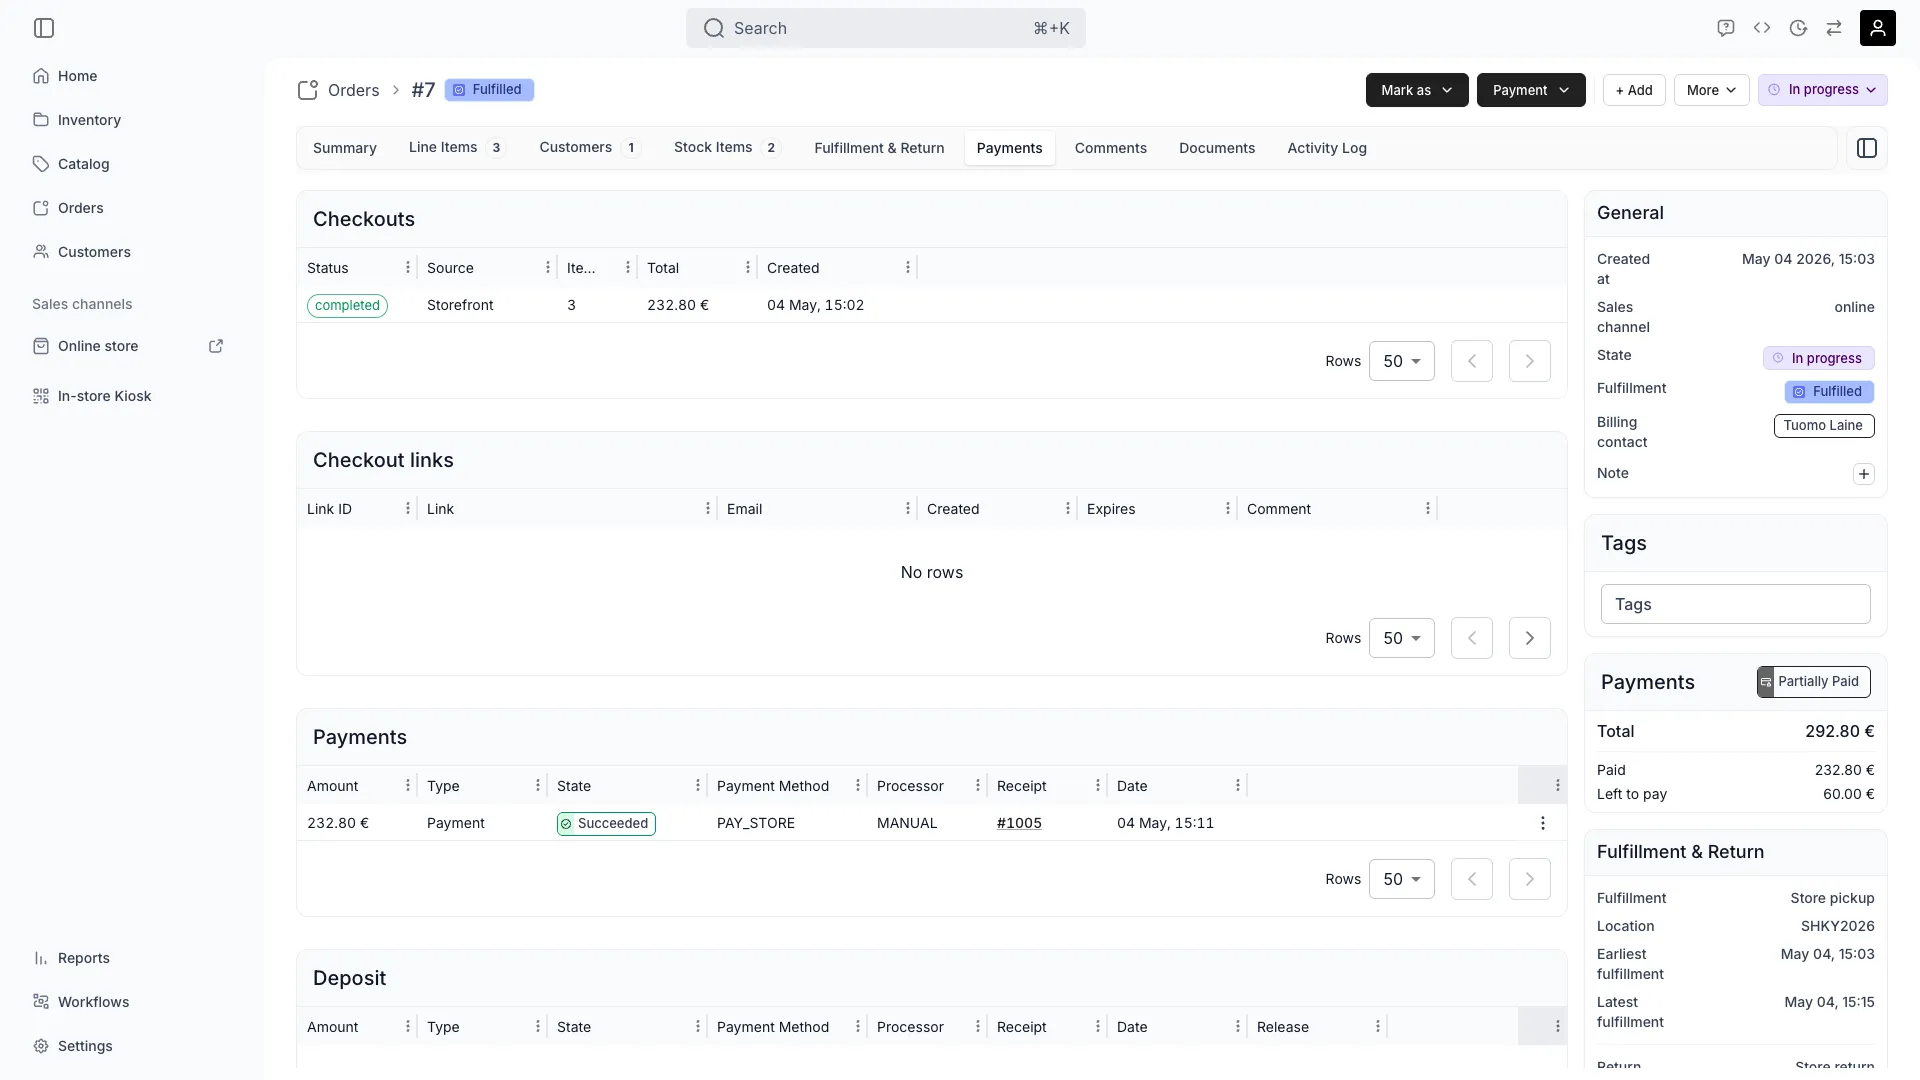Switch to the Summary tab
Image resolution: width=1920 pixels, height=1080 pixels.
point(344,148)
